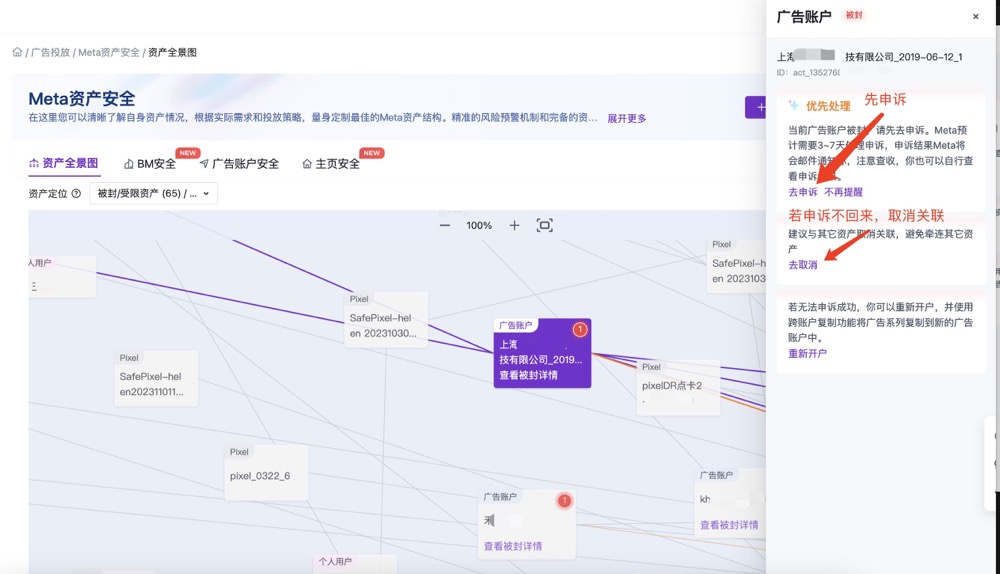The image size is (1000, 574).
Task: Click 查看被封详情 on the kh account card
Action: click(x=729, y=525)
